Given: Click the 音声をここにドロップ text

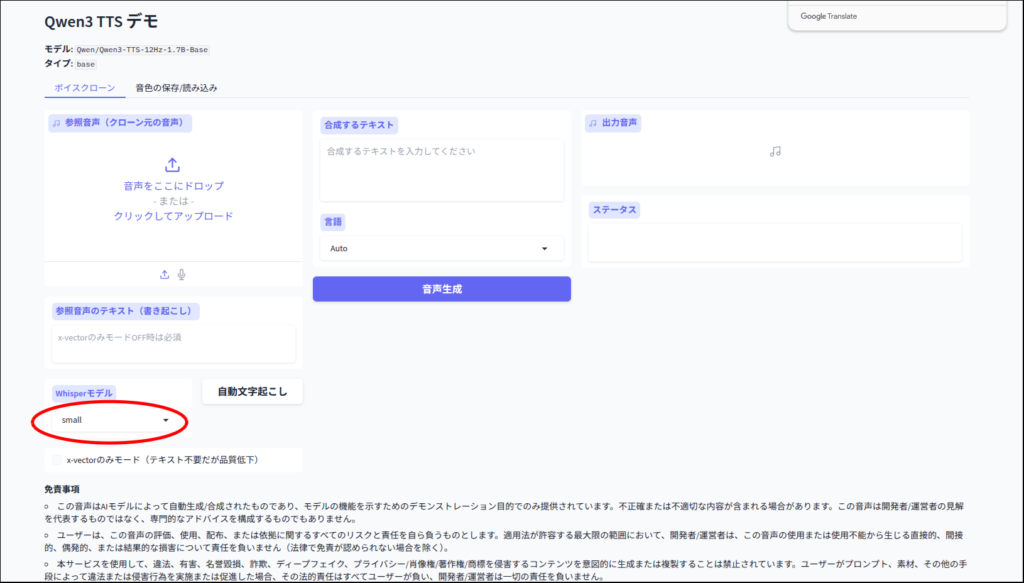Looking at the screenshot, I should 173,186.
